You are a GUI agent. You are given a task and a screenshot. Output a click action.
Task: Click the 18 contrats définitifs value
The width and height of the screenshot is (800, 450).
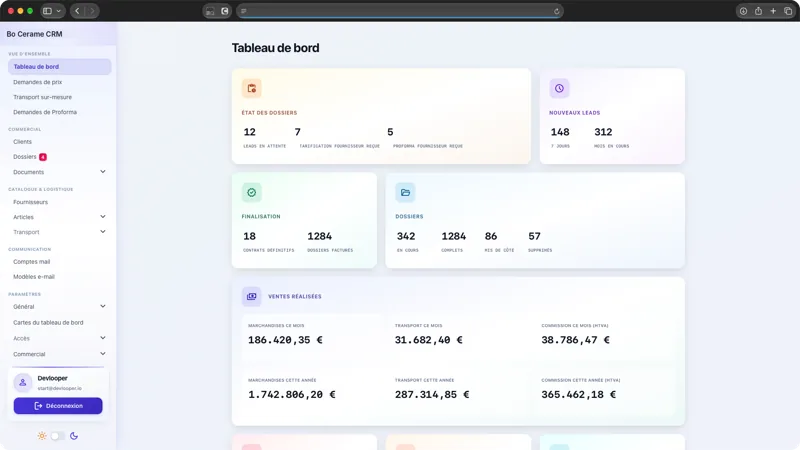[249, 236]
